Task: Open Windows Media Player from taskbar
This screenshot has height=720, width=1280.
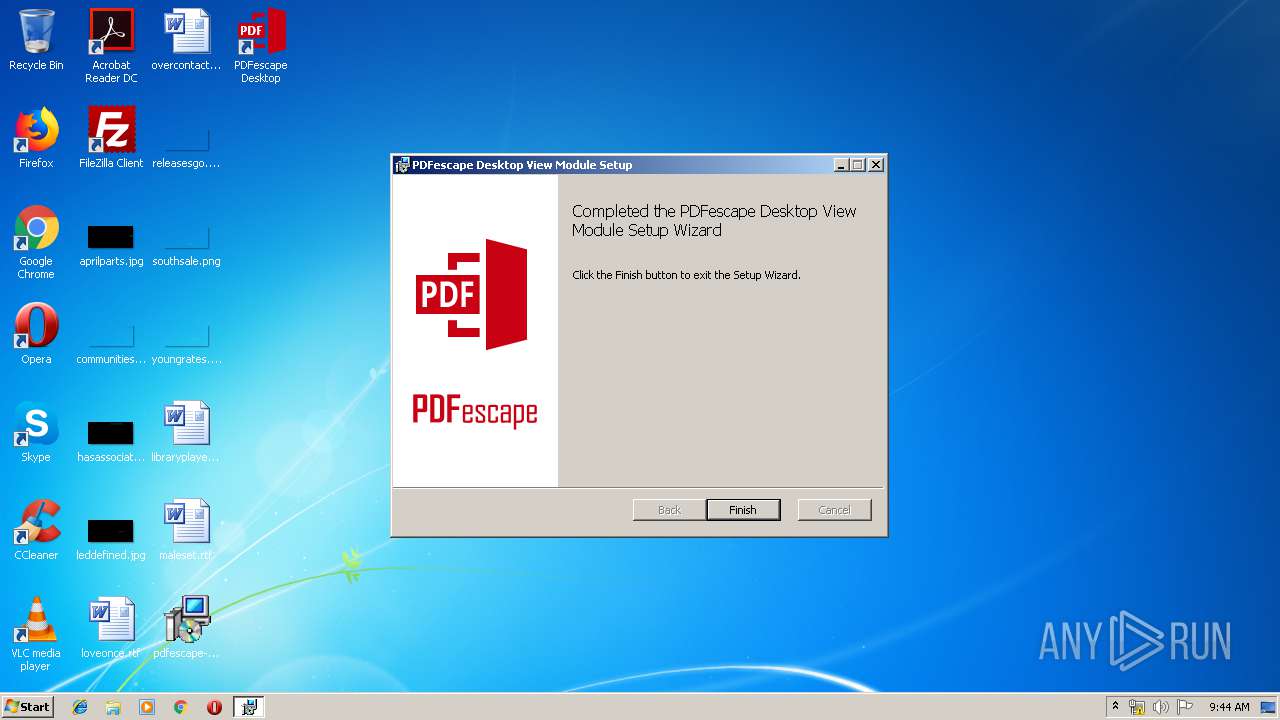Action: (x=147, y=707)
